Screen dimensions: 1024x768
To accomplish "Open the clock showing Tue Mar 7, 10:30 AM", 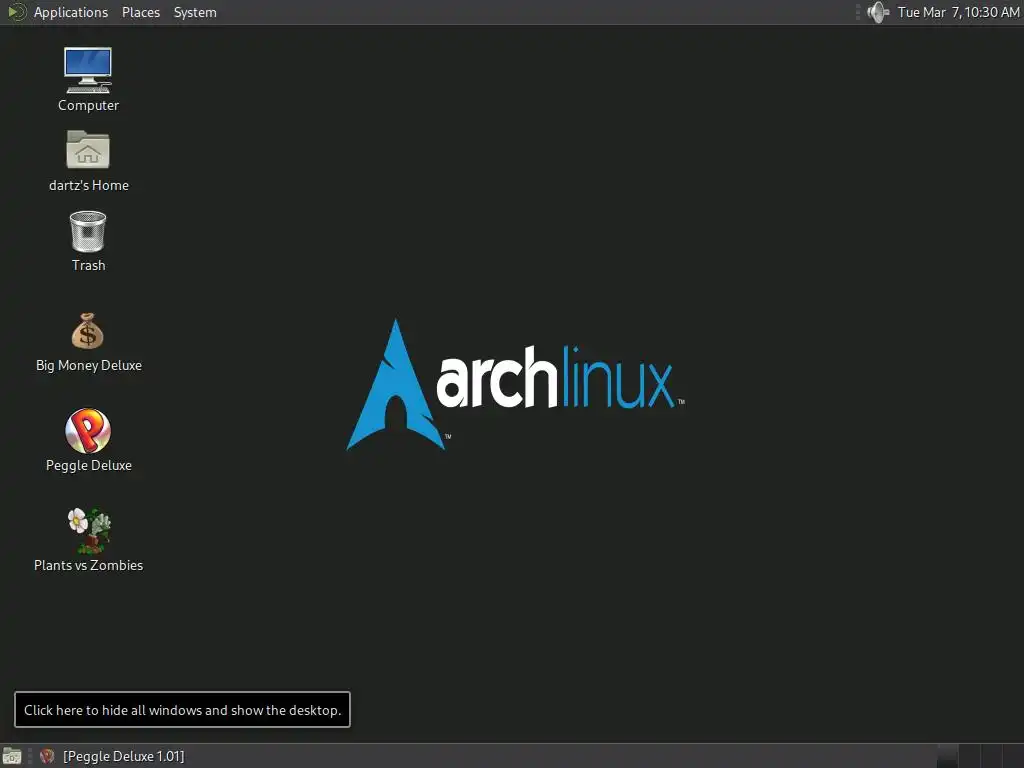I will tap(958, 12).
